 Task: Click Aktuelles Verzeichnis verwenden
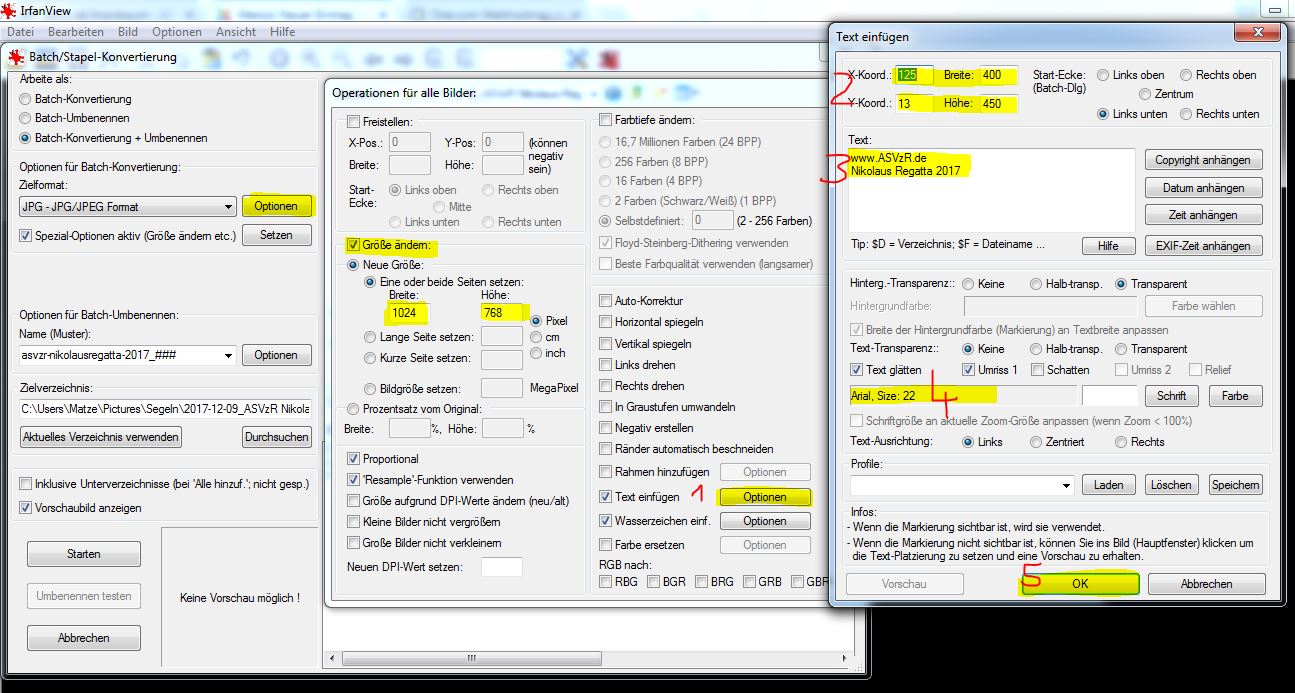(101, 437)
